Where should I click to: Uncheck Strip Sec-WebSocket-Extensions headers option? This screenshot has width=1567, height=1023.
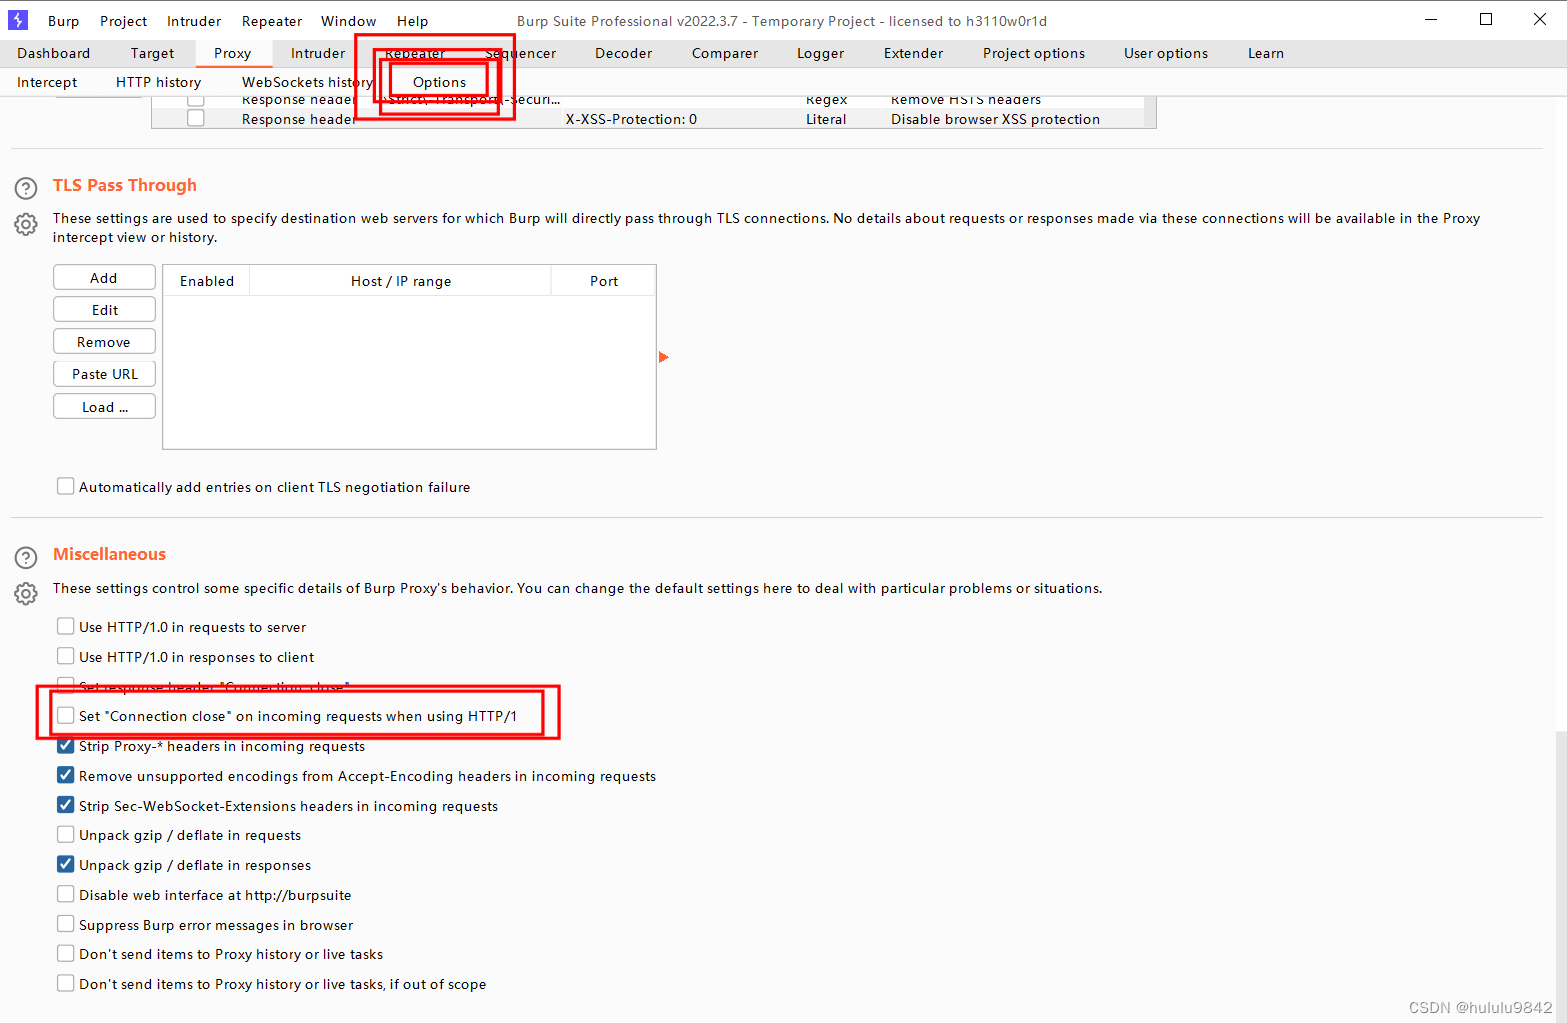click(x=66, y=805)
